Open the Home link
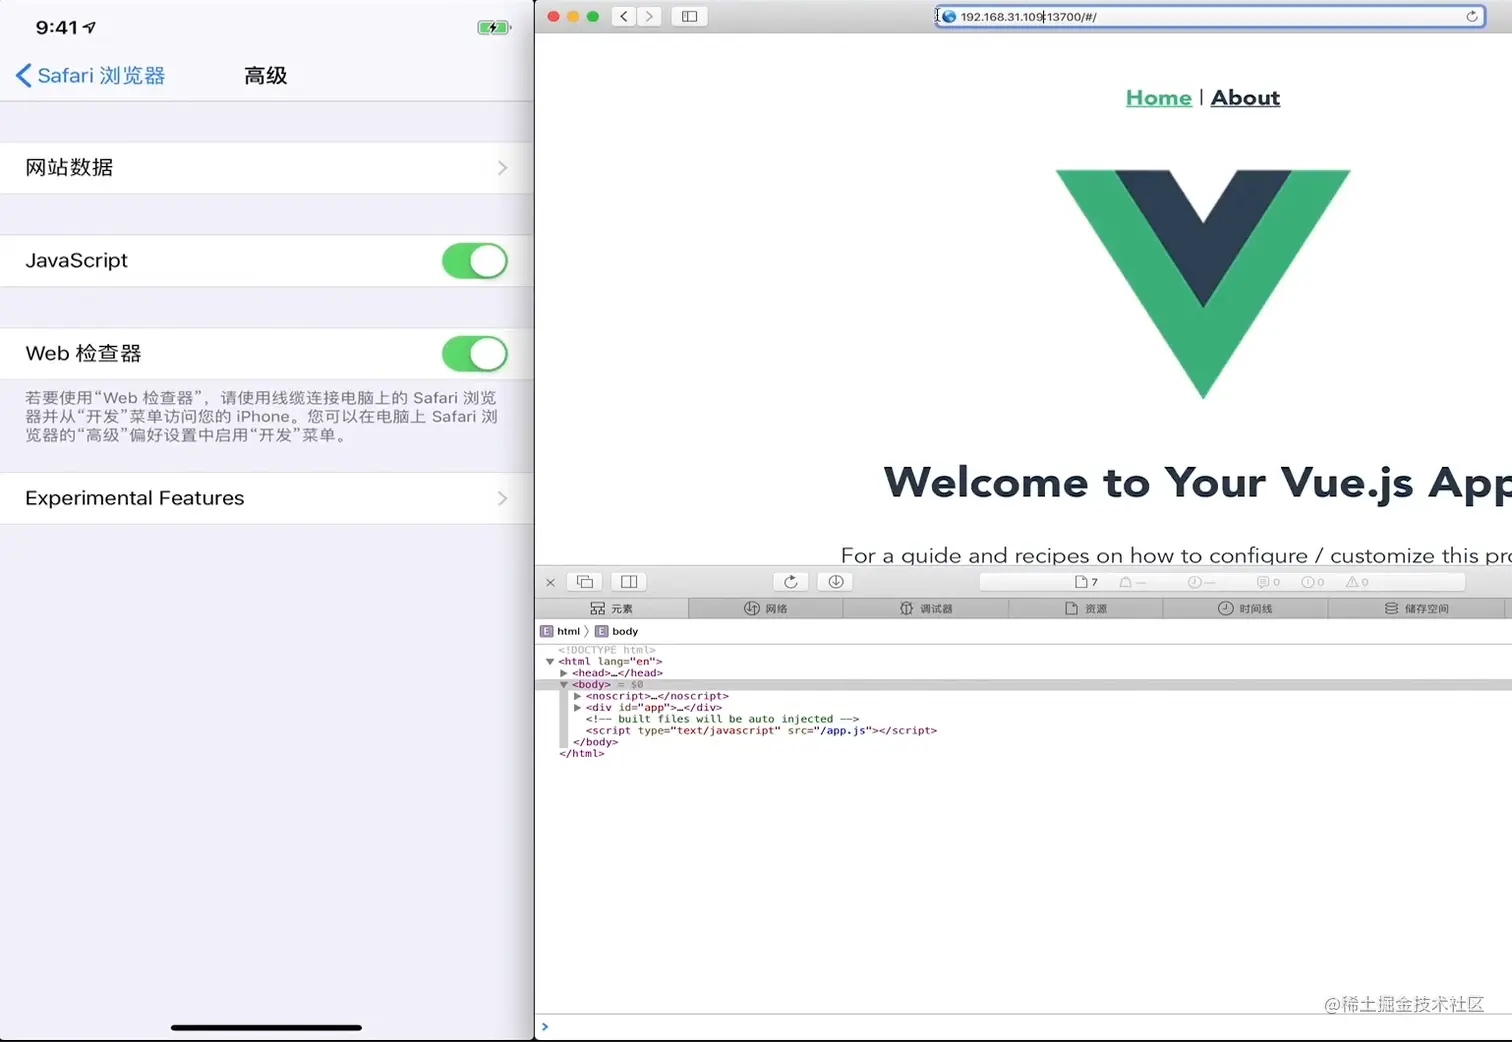The height and width of the screenshot is (1042, 1512). click(x=1158, y=98)
